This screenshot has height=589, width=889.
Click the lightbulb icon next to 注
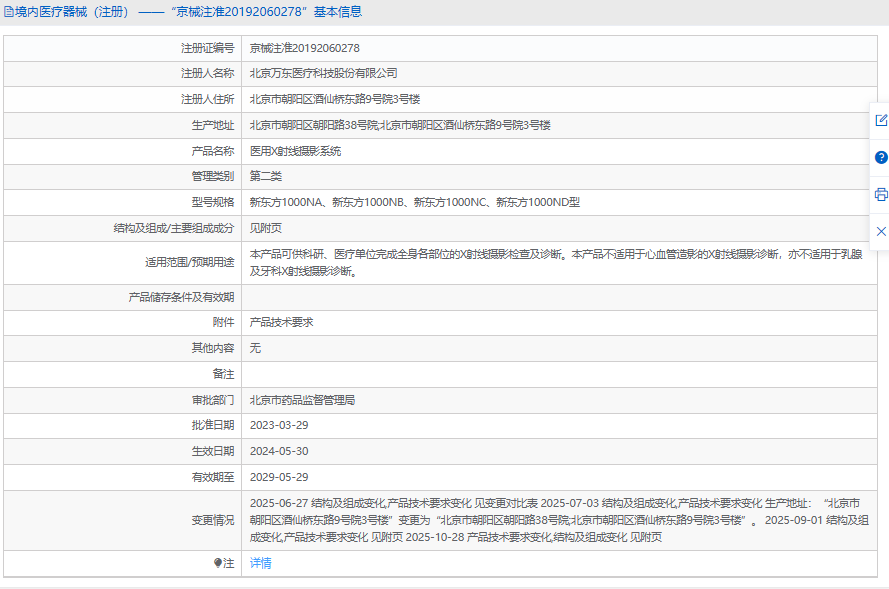[218, 563]
